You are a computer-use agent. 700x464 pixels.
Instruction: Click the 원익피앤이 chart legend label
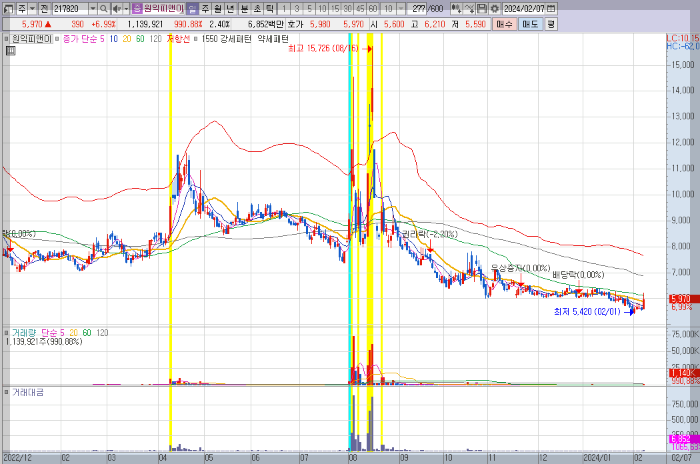tap(31, 39)
